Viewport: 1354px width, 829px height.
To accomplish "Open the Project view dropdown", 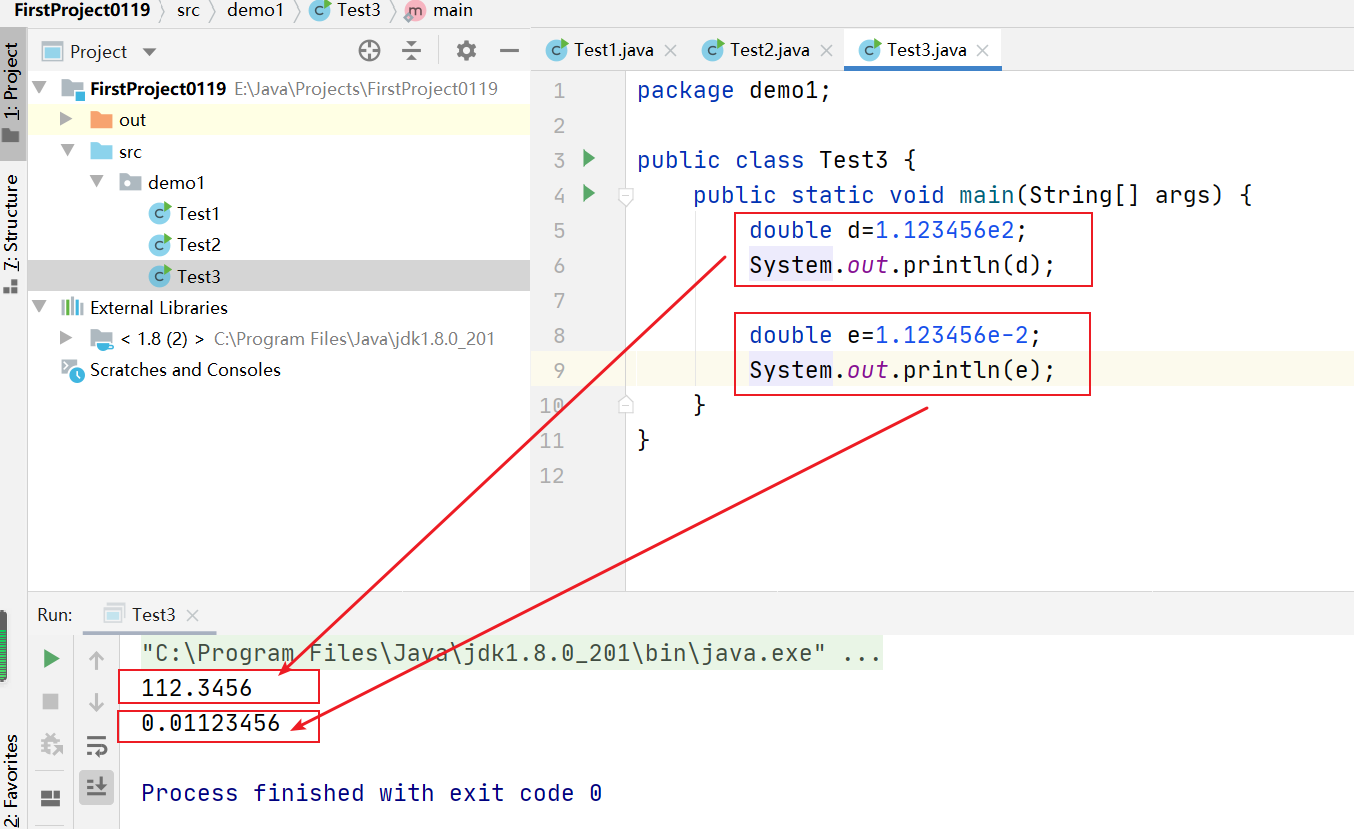I will (x=150, y=52).
